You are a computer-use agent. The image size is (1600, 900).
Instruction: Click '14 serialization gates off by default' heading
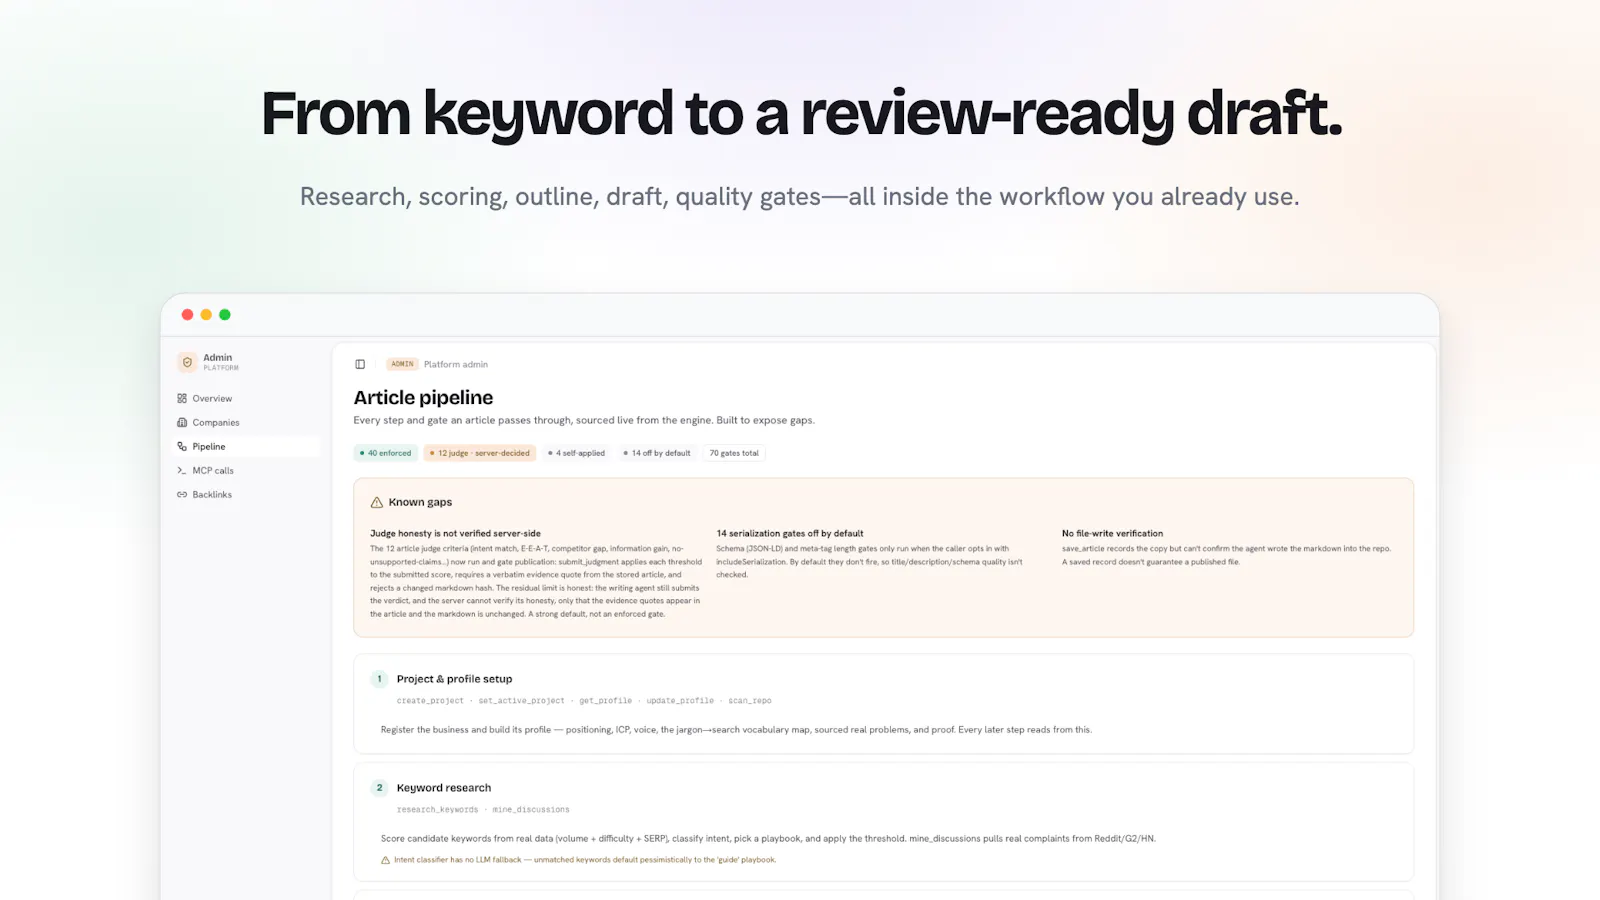point(790,533)
